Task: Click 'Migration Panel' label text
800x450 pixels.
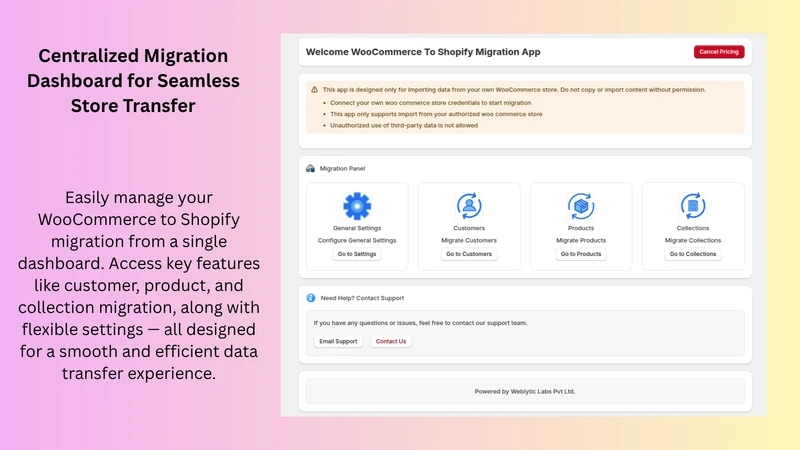Action: pos(342,168)
